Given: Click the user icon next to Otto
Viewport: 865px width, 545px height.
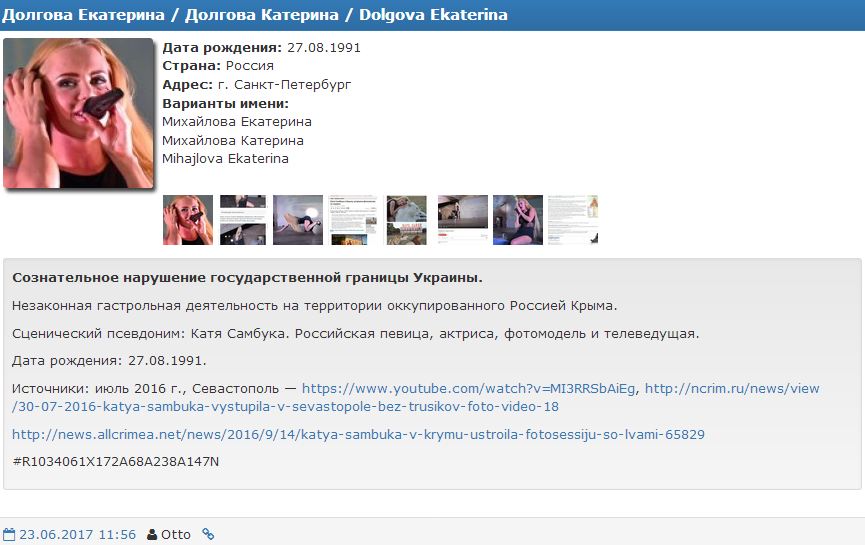Looking at the screenshot, I should (x=152, y=535).
